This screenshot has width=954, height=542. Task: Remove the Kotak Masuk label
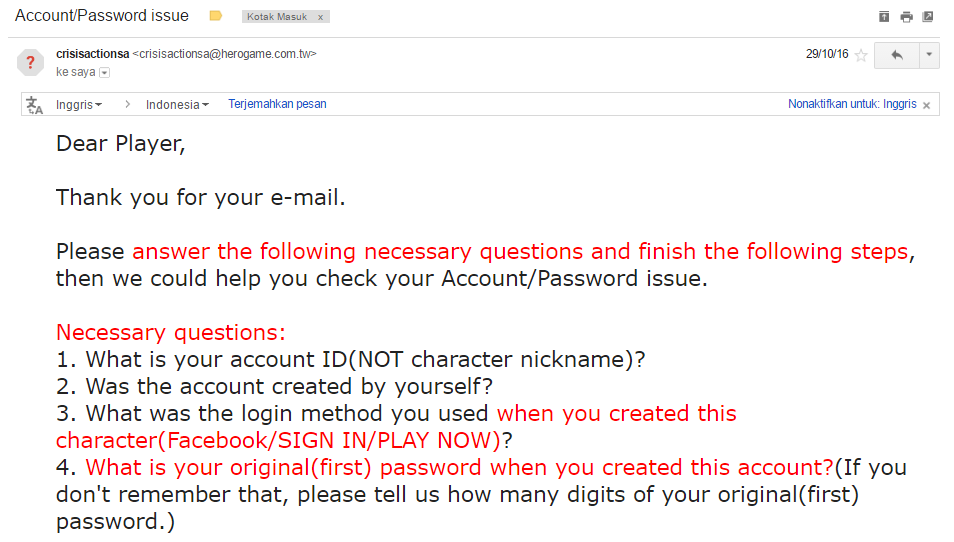[x=320, y=17]
